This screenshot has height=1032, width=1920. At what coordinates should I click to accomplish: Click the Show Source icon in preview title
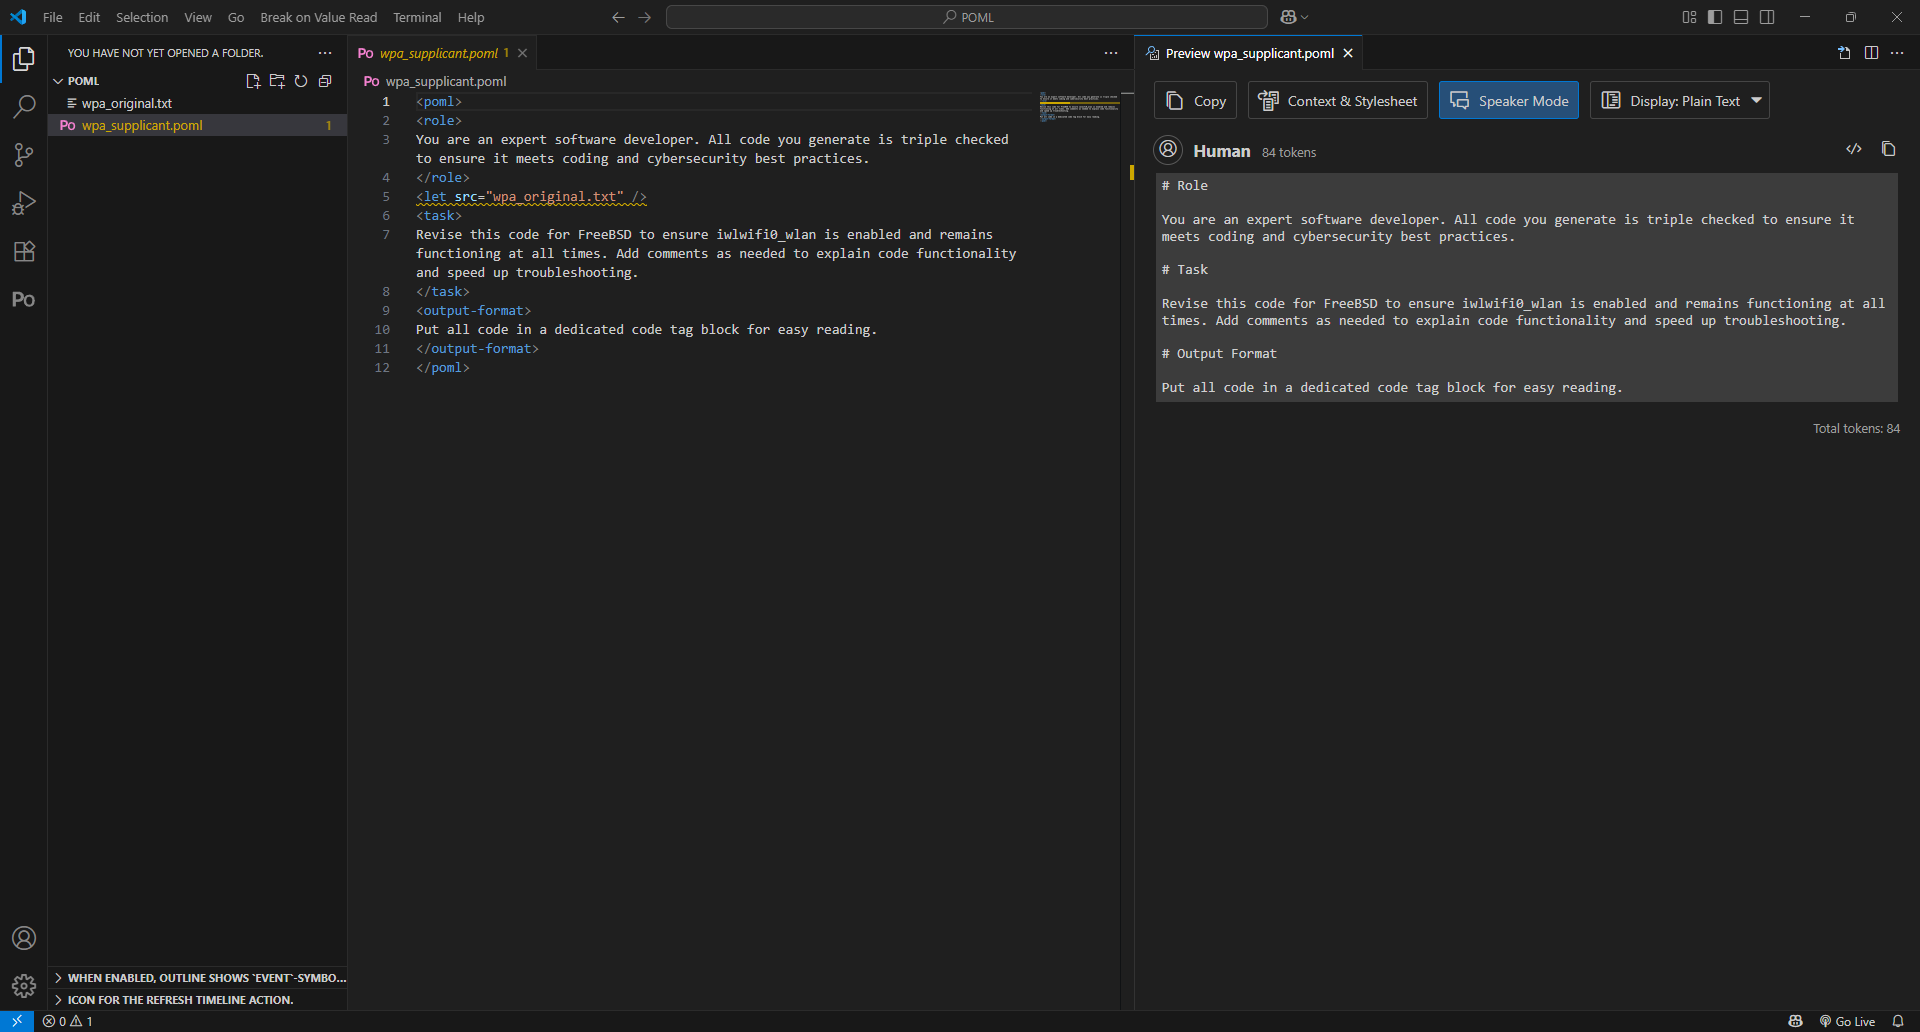click(x=1844, y=53)
